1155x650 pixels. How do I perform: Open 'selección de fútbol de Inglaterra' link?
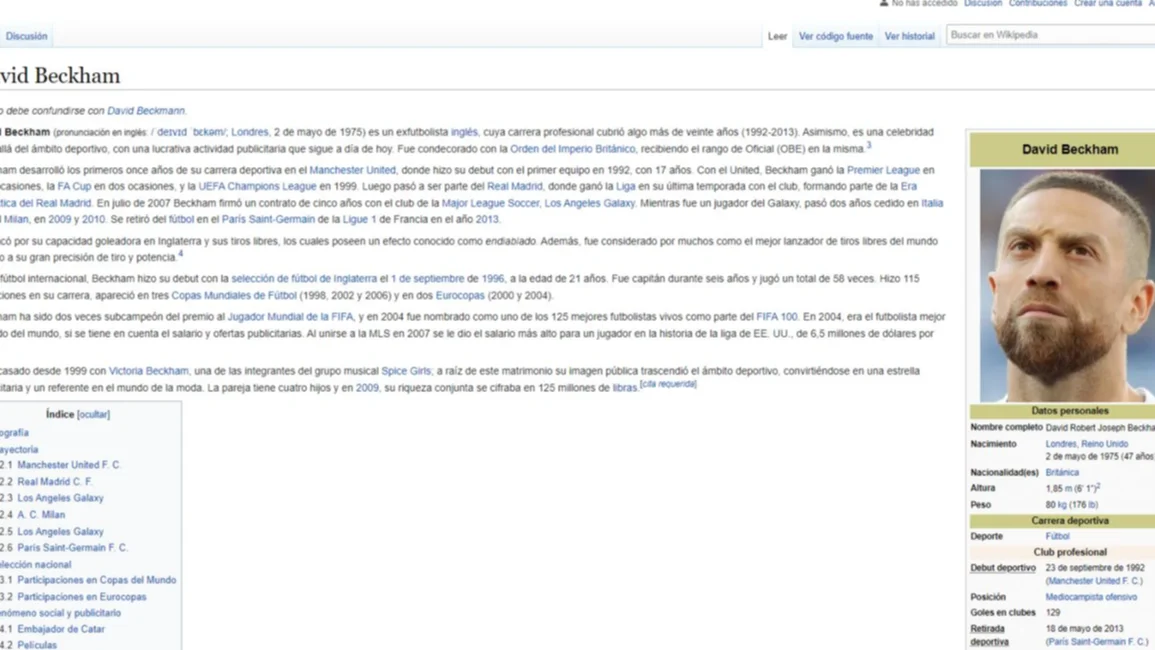(303, 279)
